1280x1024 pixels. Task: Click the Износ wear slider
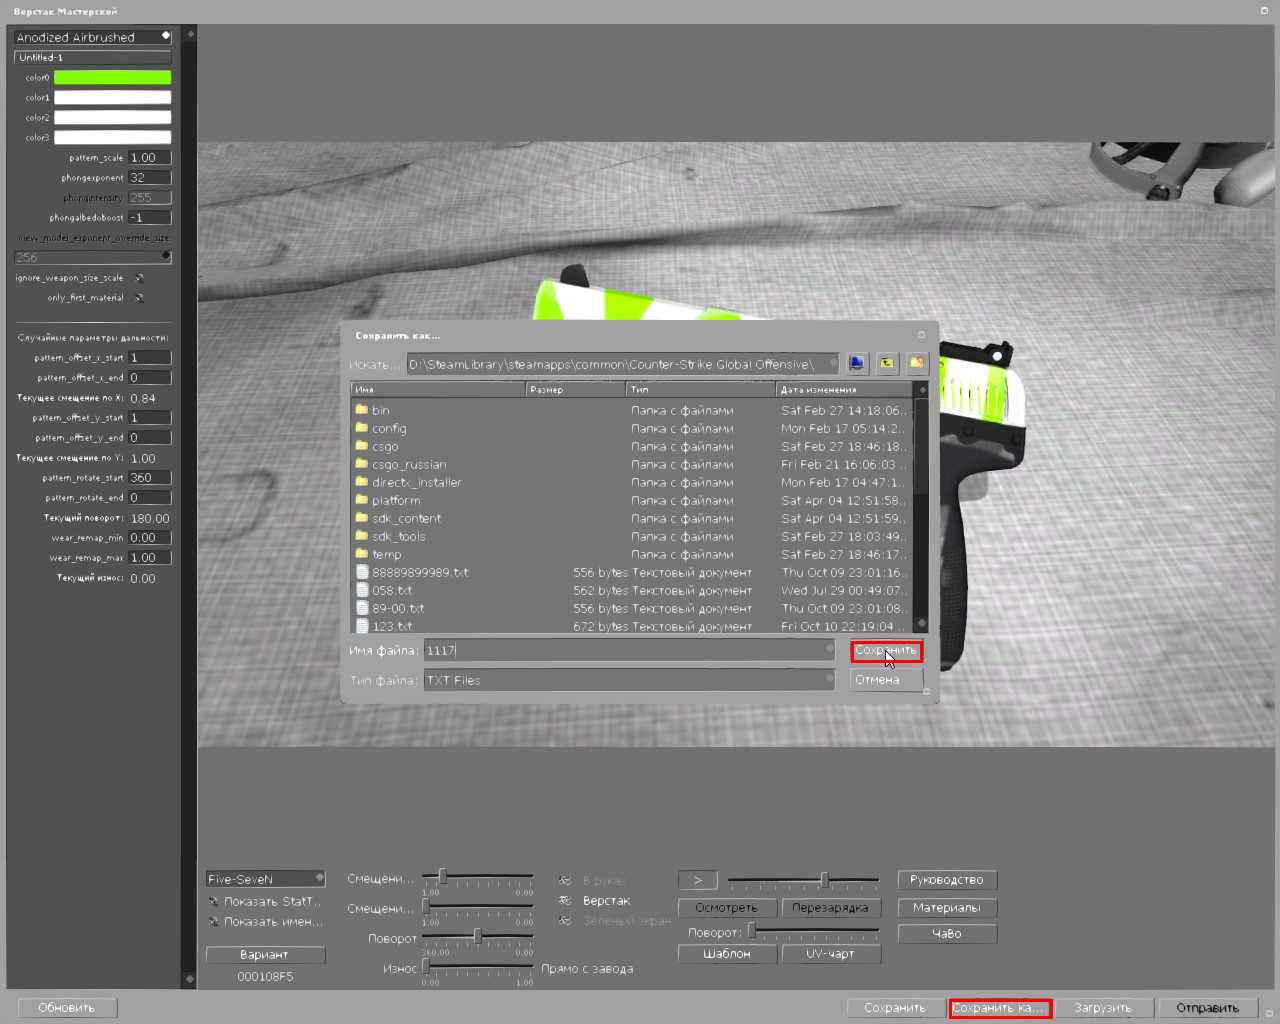pos(478,967)
